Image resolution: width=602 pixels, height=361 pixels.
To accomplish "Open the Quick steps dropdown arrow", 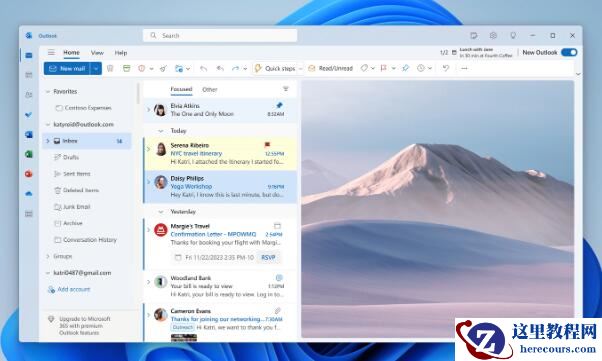I will 301,69.
